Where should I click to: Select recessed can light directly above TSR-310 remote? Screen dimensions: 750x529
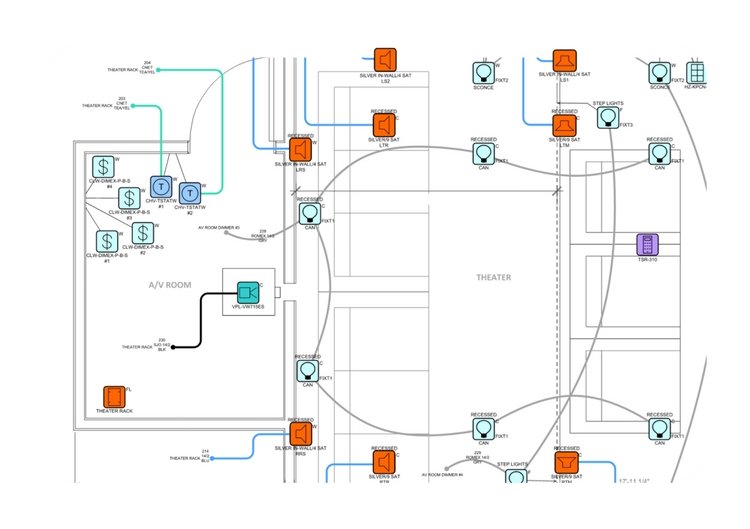click(x=660, y=154)
